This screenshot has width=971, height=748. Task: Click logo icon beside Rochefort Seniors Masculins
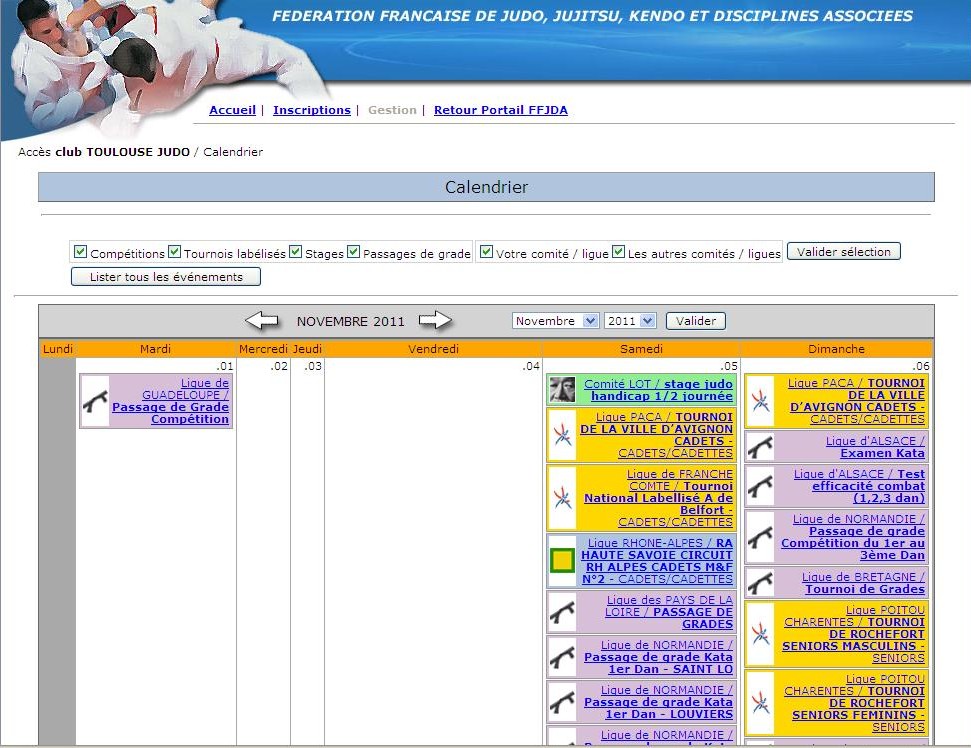(x=760, y=634)
